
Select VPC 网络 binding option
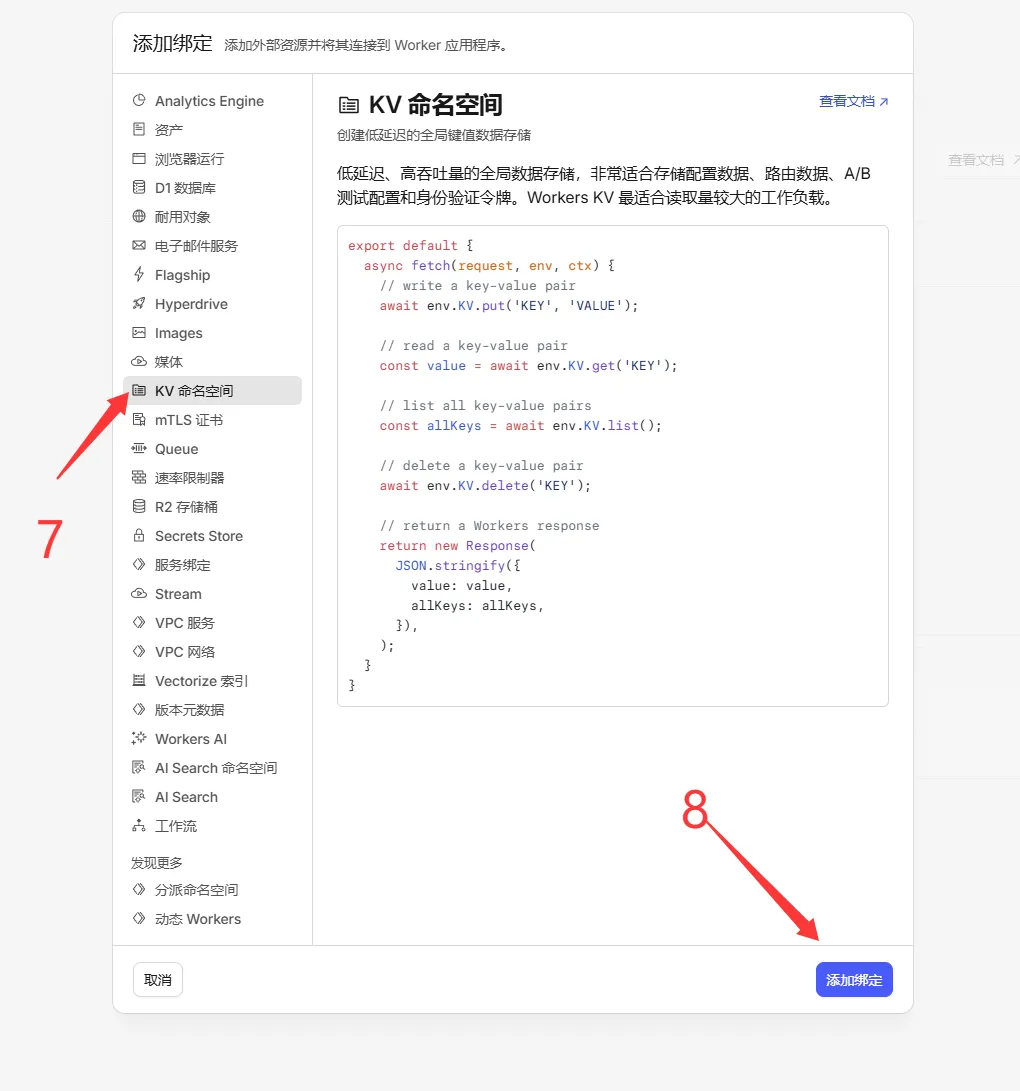[x=212, y=652]
